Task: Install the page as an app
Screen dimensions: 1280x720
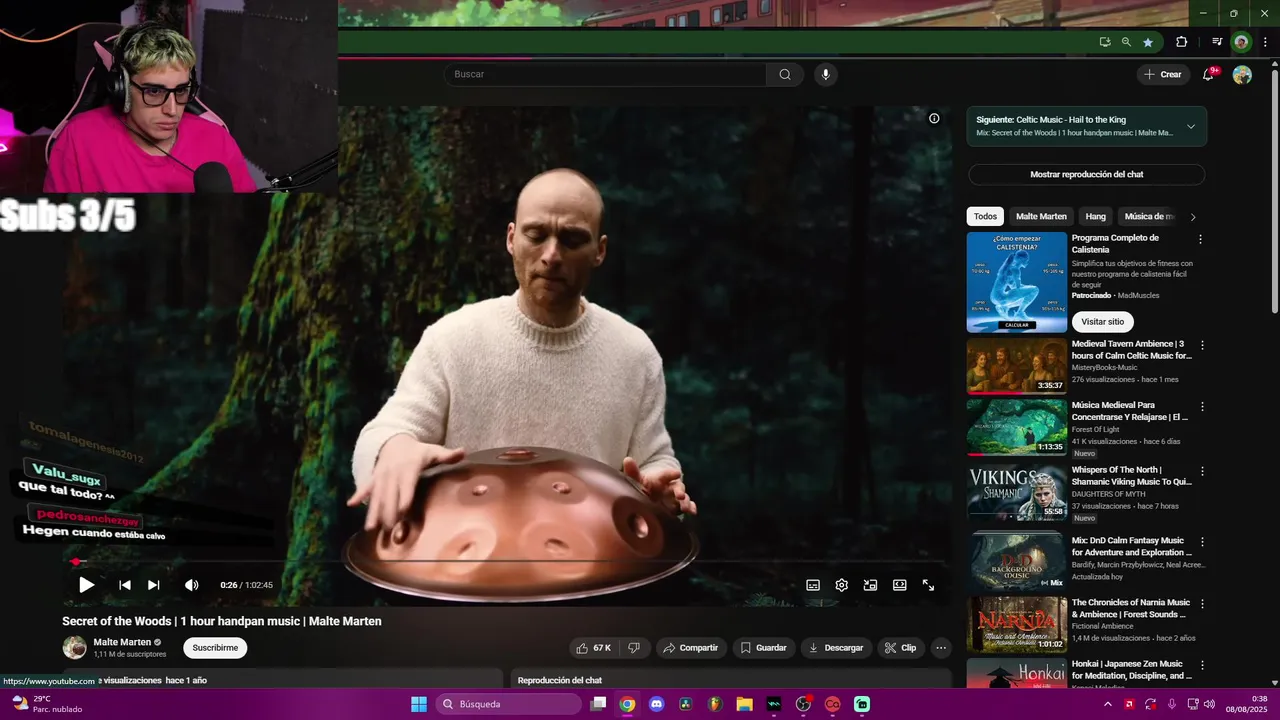Action: (x=1105, y=42)
